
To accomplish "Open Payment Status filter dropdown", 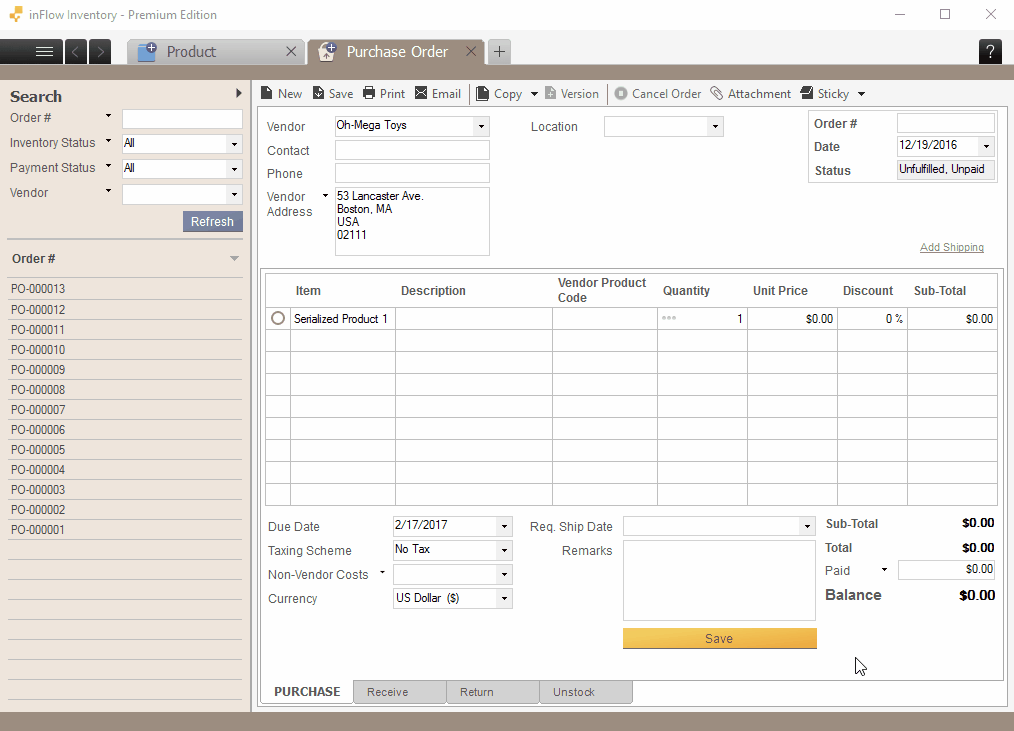I will click(234, 169).
